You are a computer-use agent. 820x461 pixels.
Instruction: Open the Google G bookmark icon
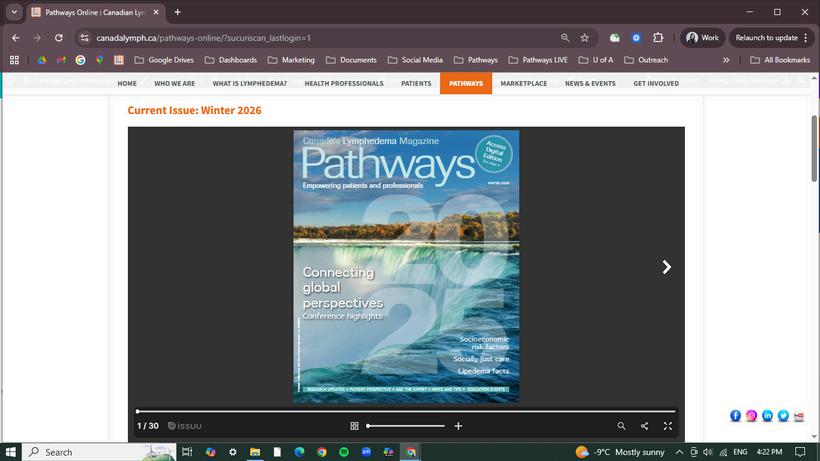click(80, 60)
